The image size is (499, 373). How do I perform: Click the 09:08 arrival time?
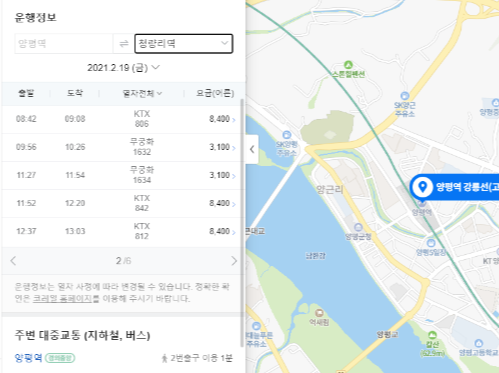point(75,119)
